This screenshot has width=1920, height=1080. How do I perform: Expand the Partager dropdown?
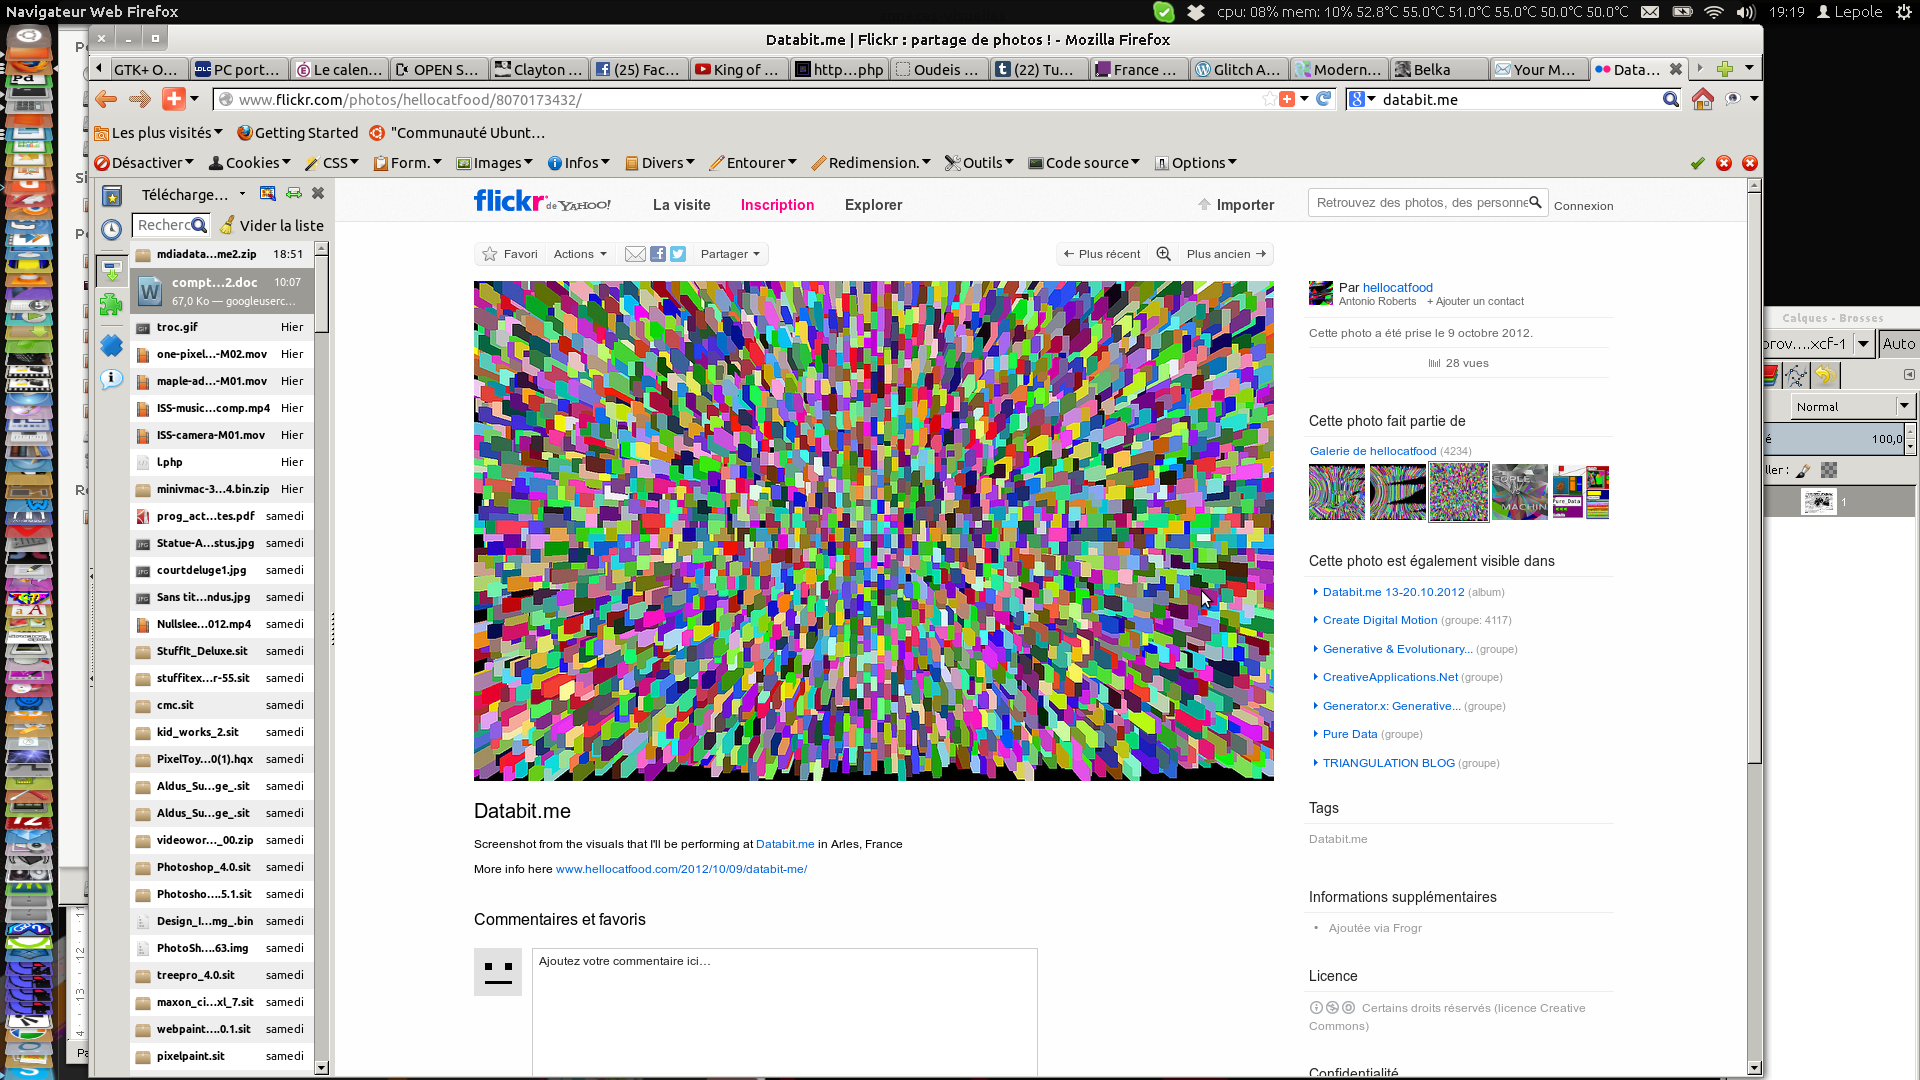[x=730, y=254]
